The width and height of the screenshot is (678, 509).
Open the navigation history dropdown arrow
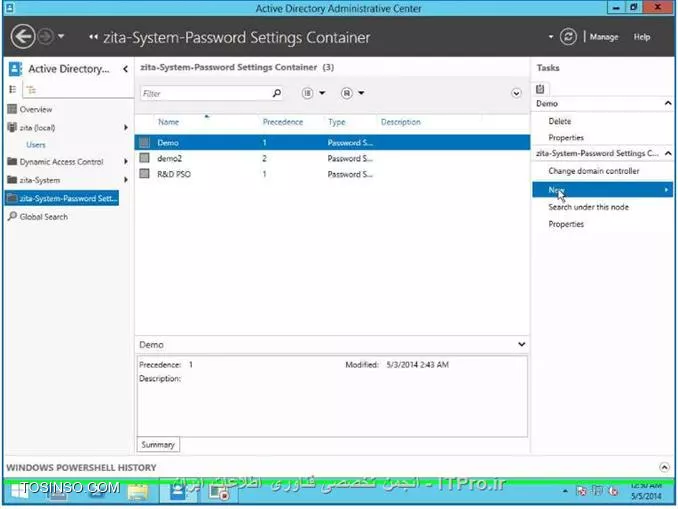click(61, 36)
